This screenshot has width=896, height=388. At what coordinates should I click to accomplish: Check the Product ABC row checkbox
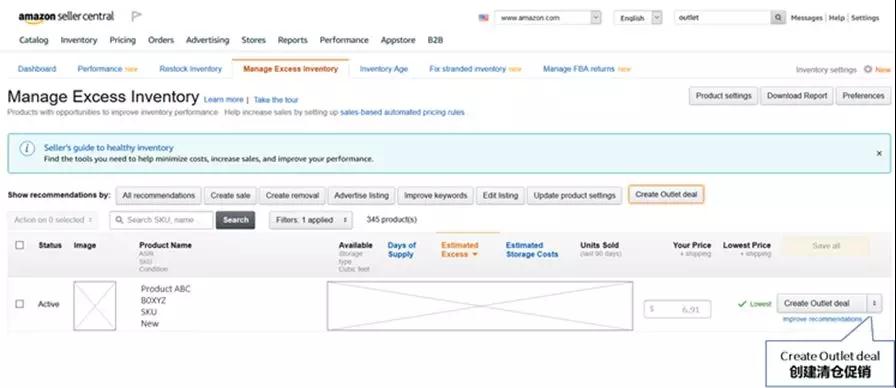point(20,304)
